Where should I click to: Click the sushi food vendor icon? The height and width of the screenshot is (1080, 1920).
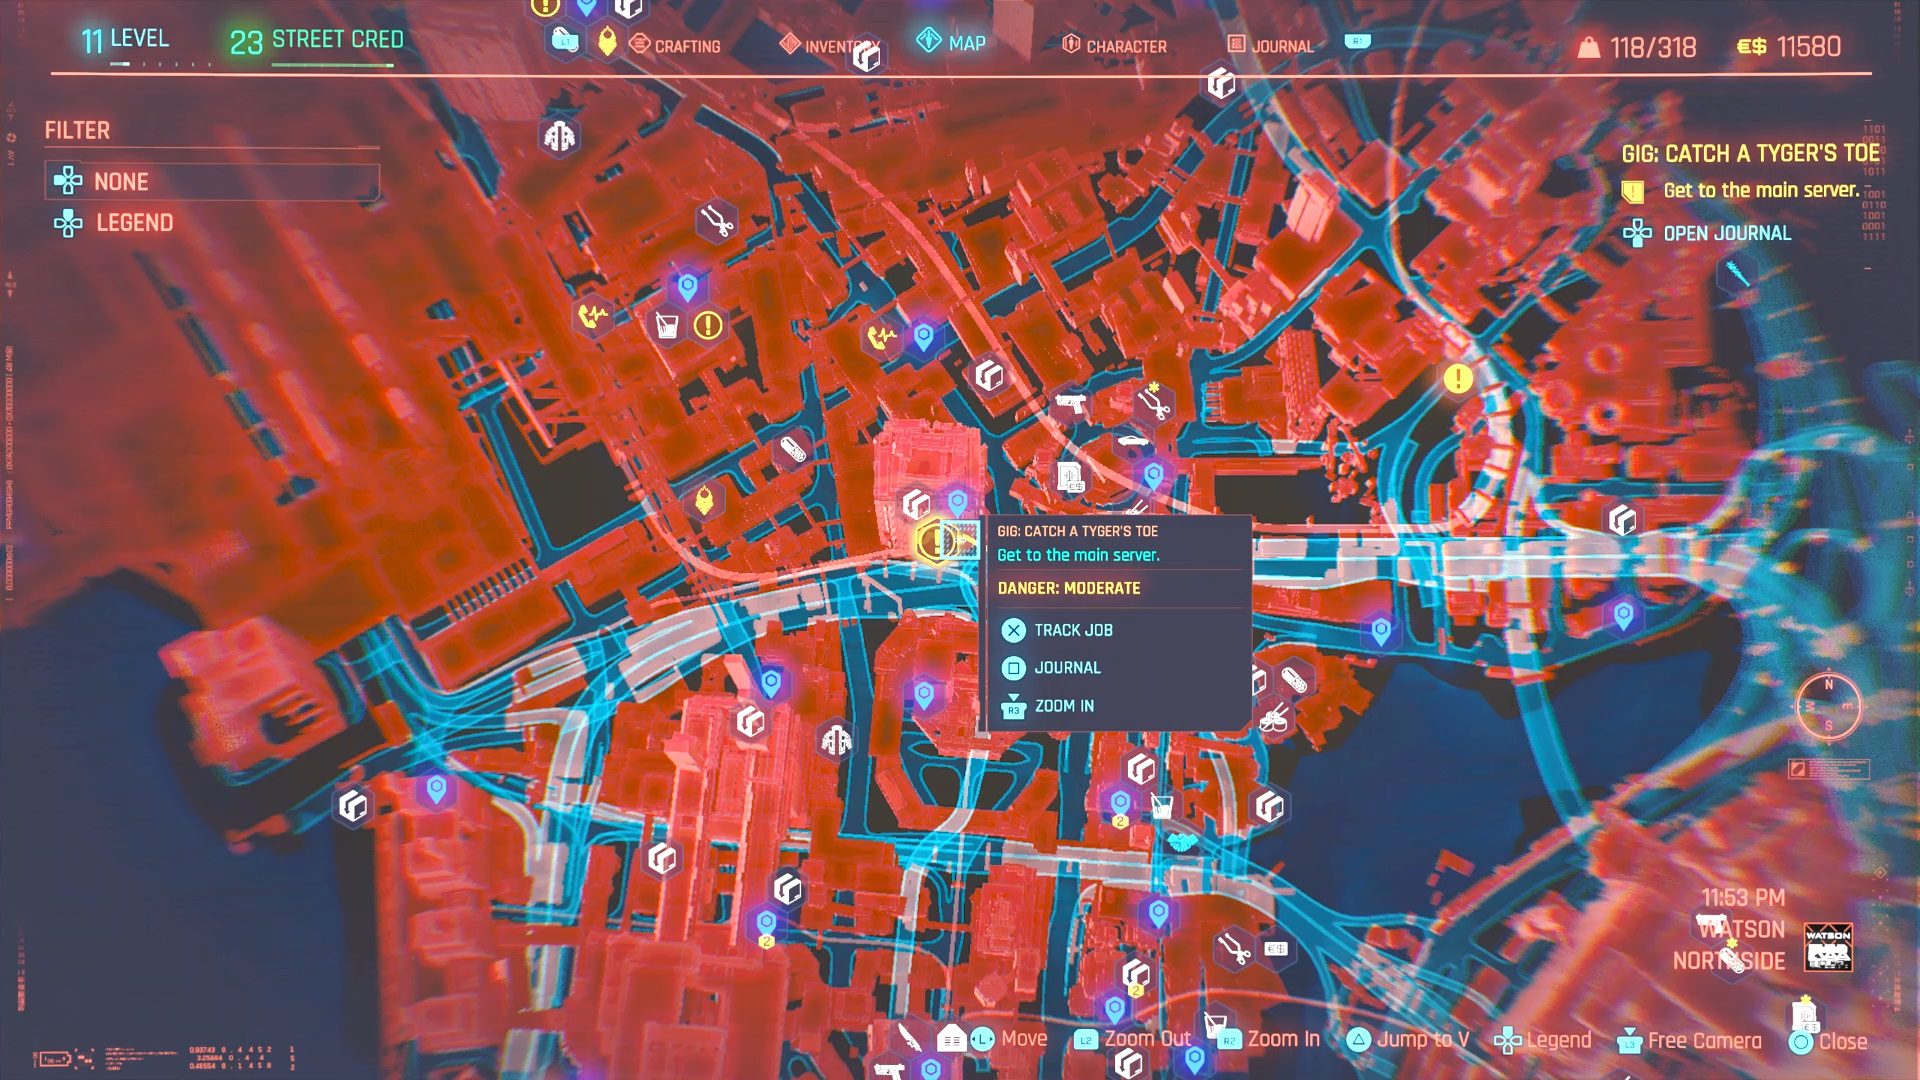pos(1273,717)
